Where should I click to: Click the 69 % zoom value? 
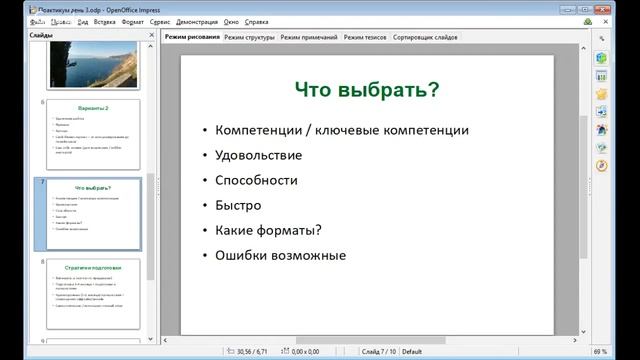point(600,351)
